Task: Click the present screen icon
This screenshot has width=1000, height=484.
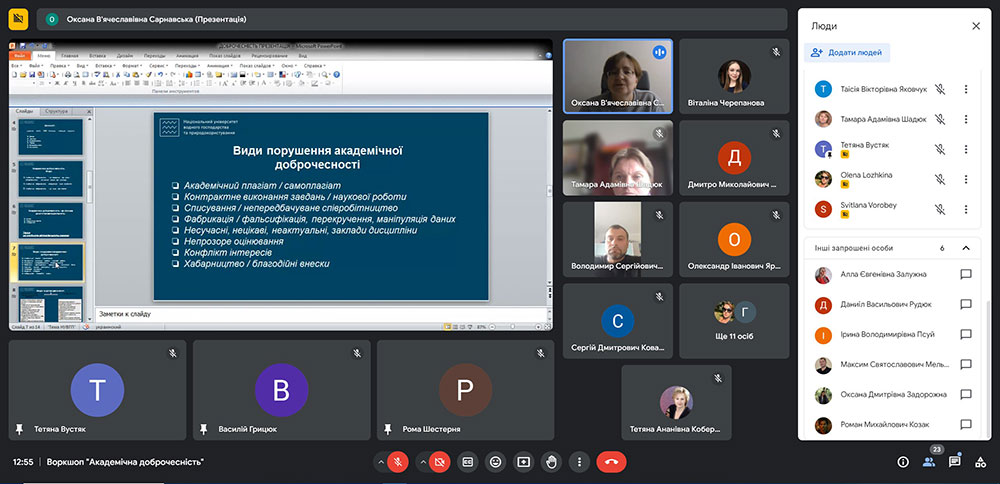Action: [523, 462]
